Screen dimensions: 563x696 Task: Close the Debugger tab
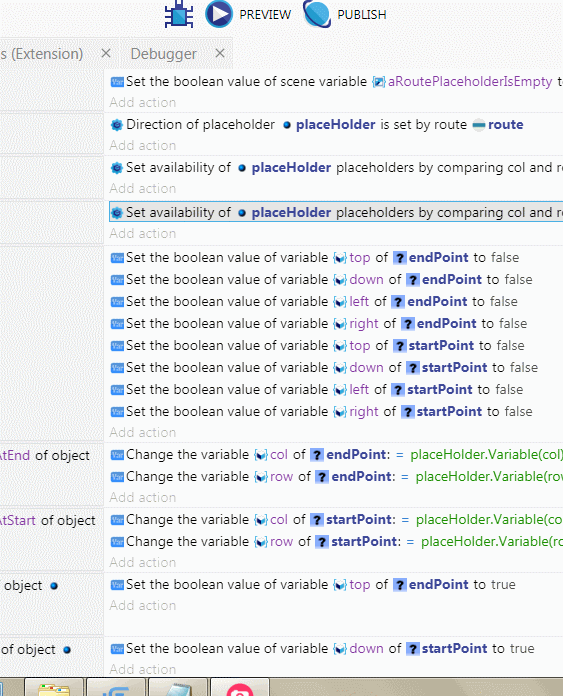(220, 53)
